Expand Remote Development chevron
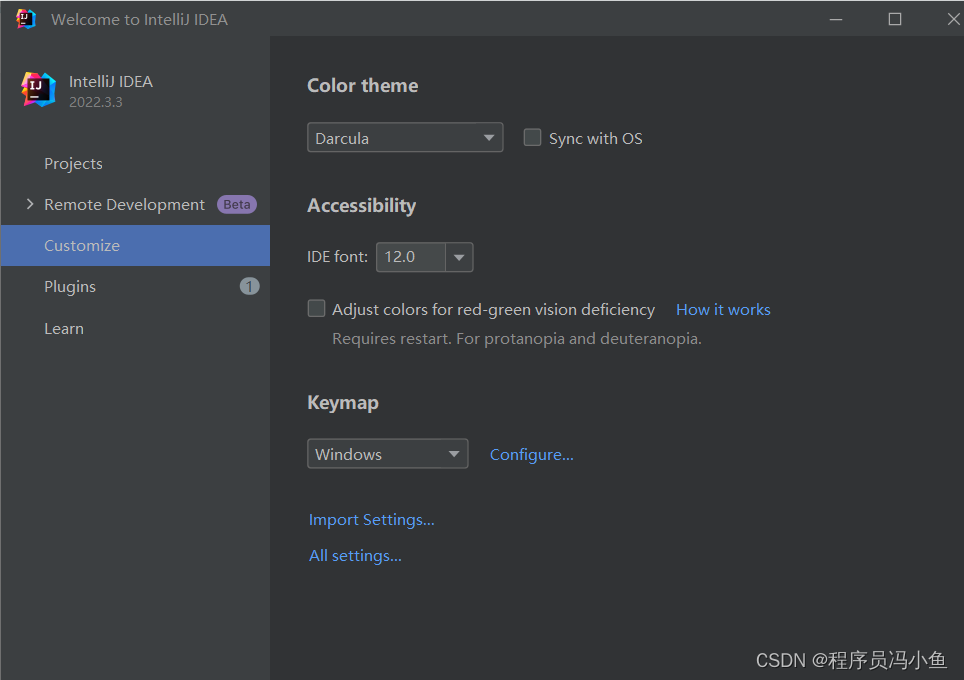This screenshot has width=964, height=680. [30, 204]
